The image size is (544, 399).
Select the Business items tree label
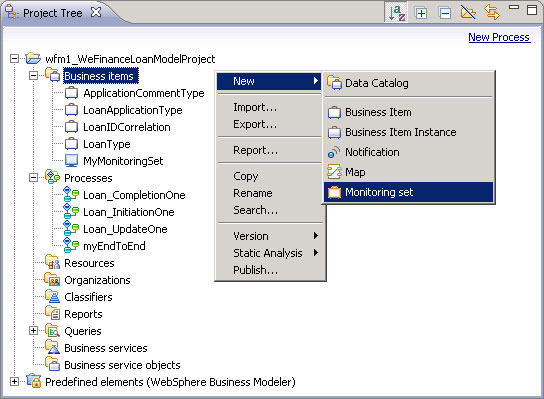click(x=101, y=76)
